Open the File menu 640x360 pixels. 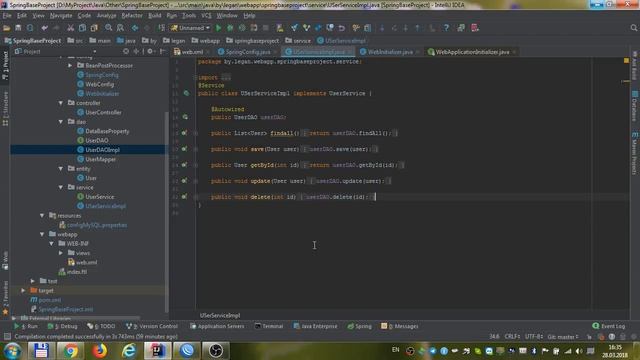coord(7,16)
